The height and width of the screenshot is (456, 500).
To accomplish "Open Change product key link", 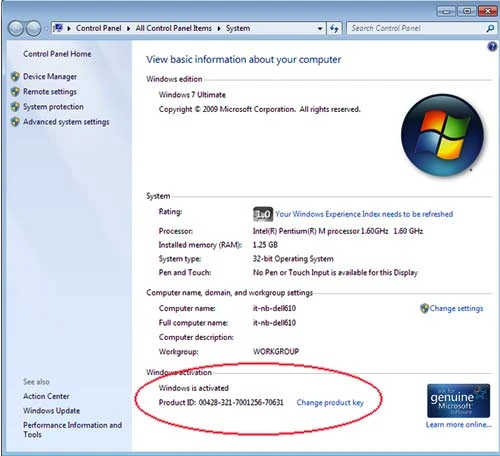I will [330, 403].
